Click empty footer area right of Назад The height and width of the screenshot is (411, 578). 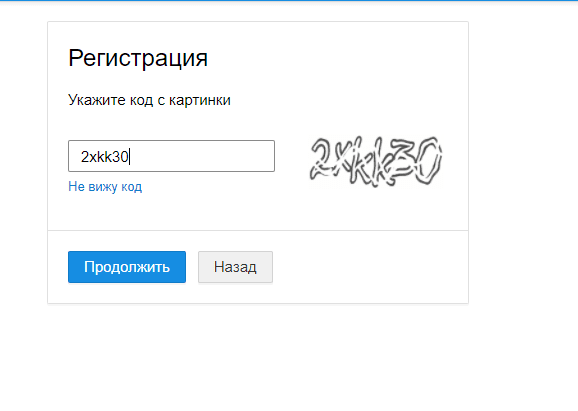[x=369, y=267]
